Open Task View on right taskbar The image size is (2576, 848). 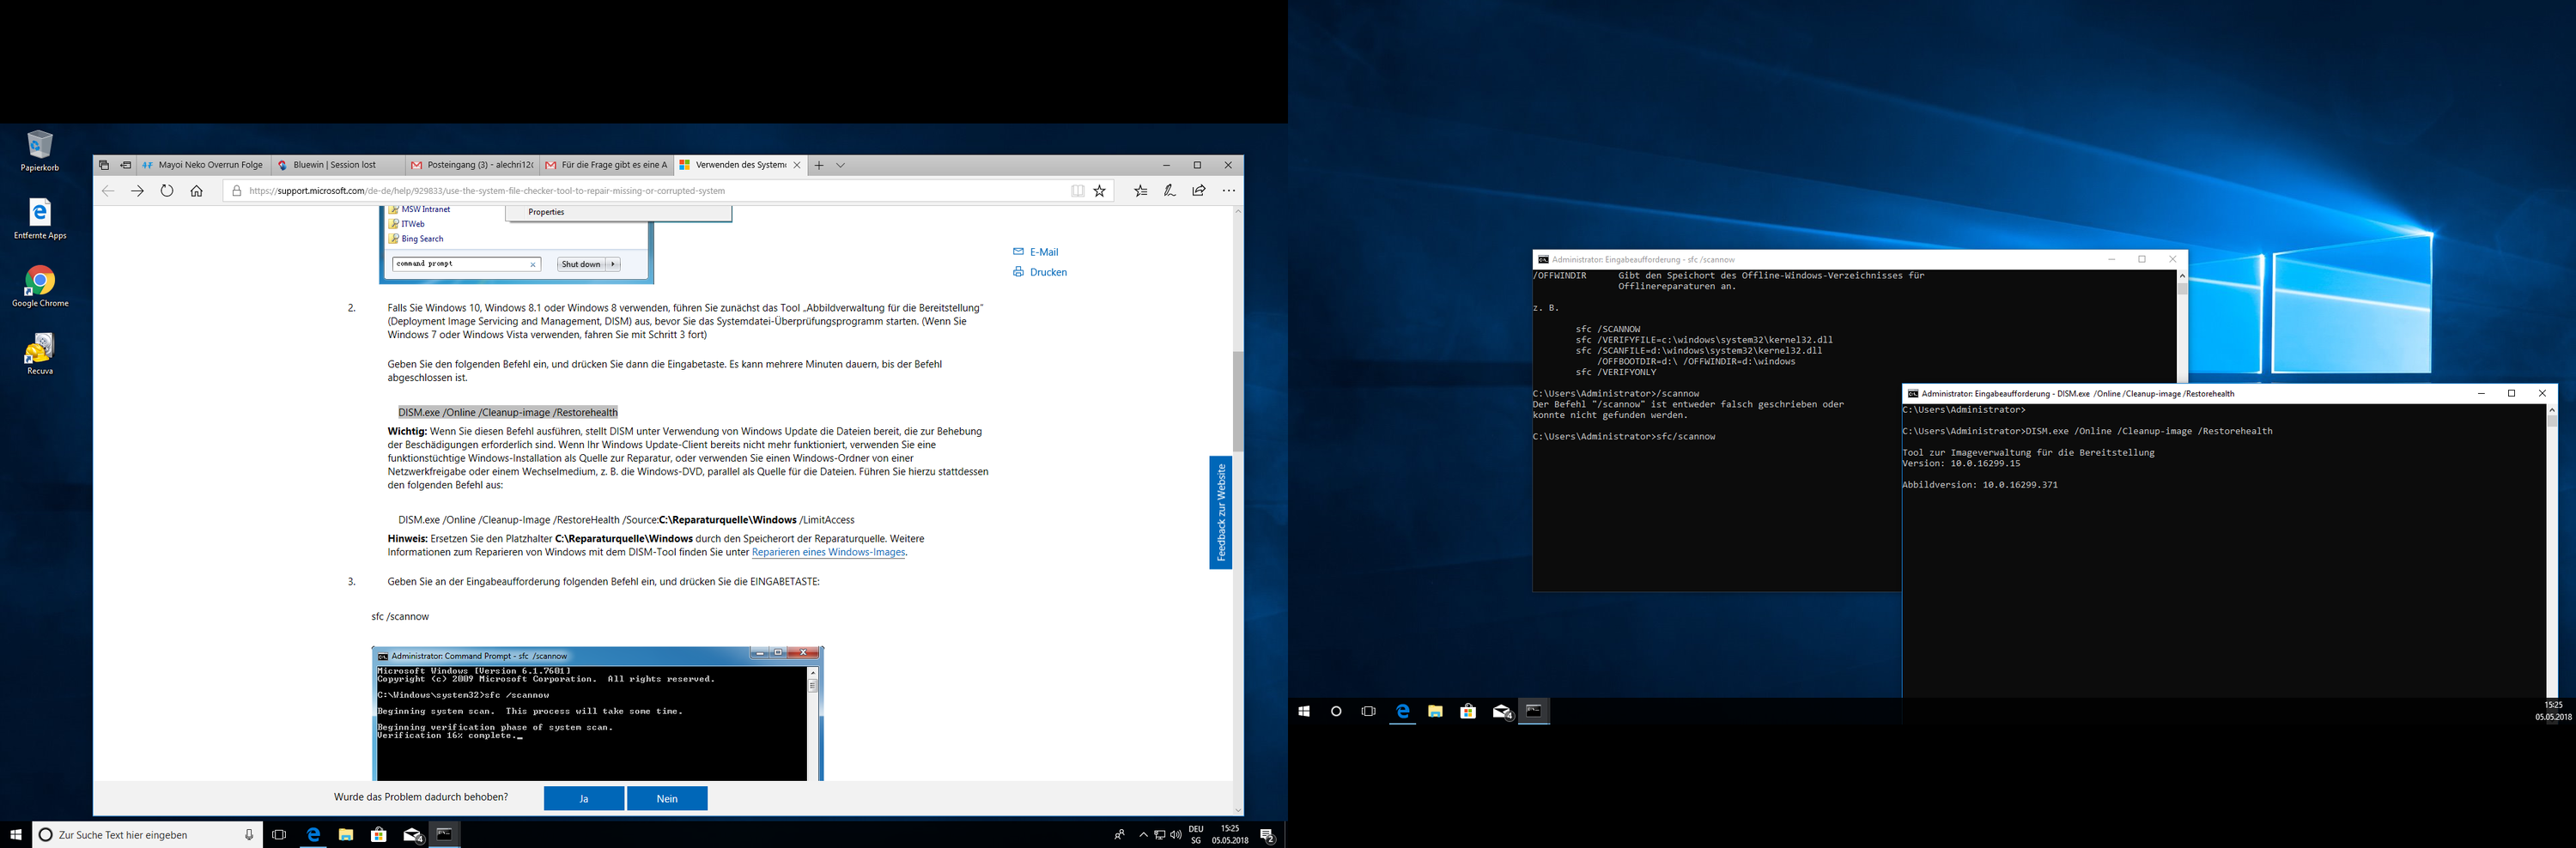tap(1369, 711)
